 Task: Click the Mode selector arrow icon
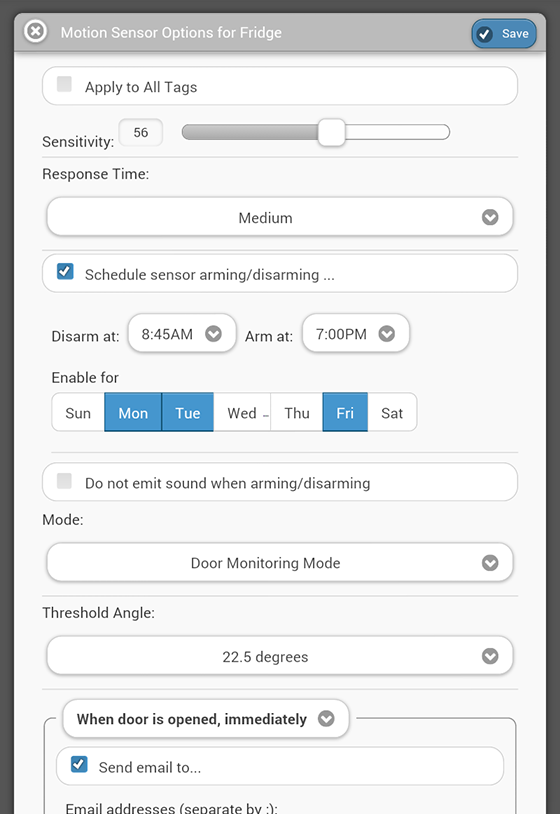[490, 563]
